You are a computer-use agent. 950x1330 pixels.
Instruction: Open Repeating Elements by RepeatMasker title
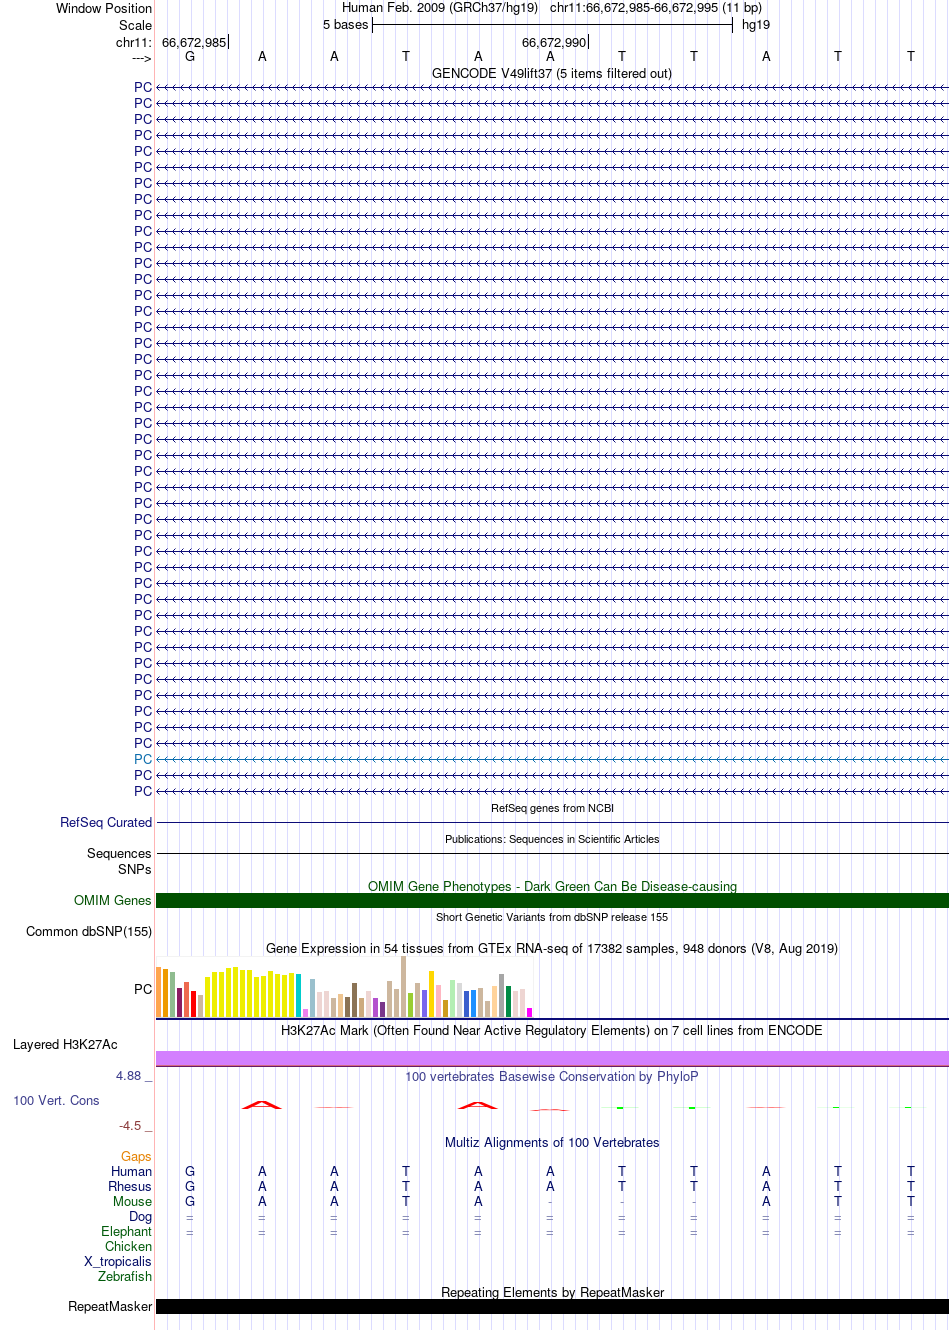pos(552,1292)
